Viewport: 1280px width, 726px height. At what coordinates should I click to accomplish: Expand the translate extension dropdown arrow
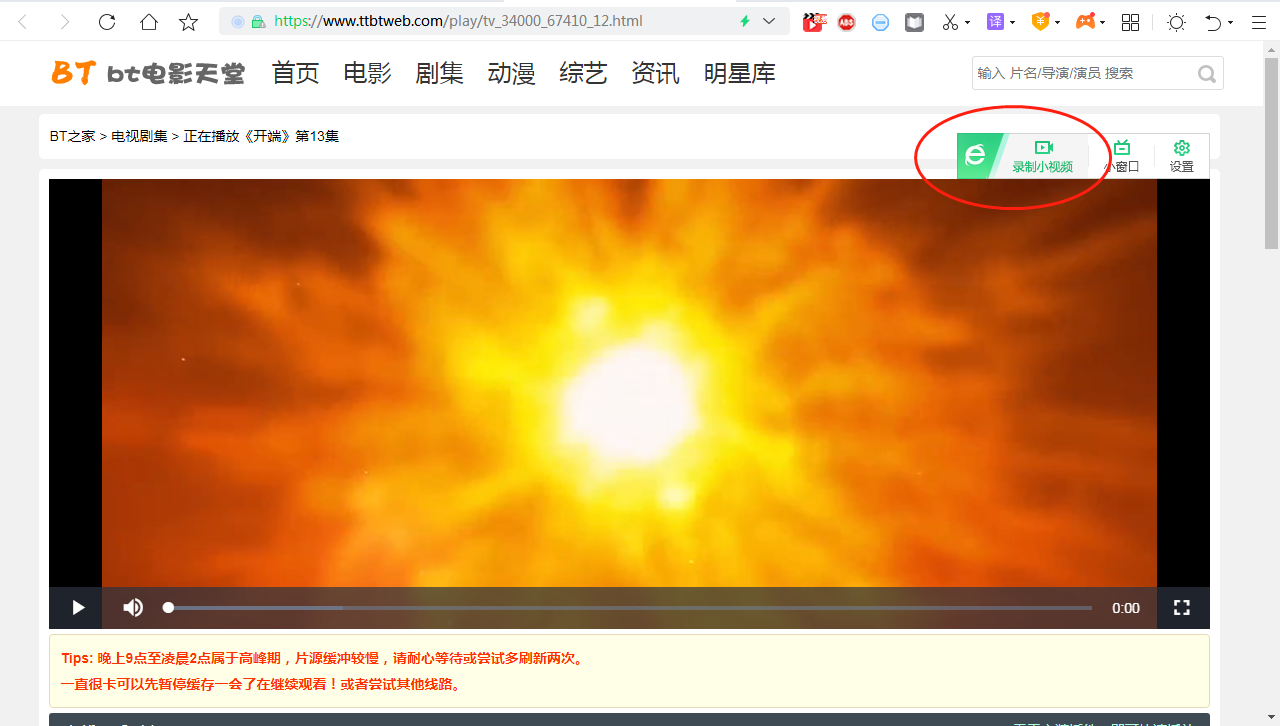[x=1011, y=20]
